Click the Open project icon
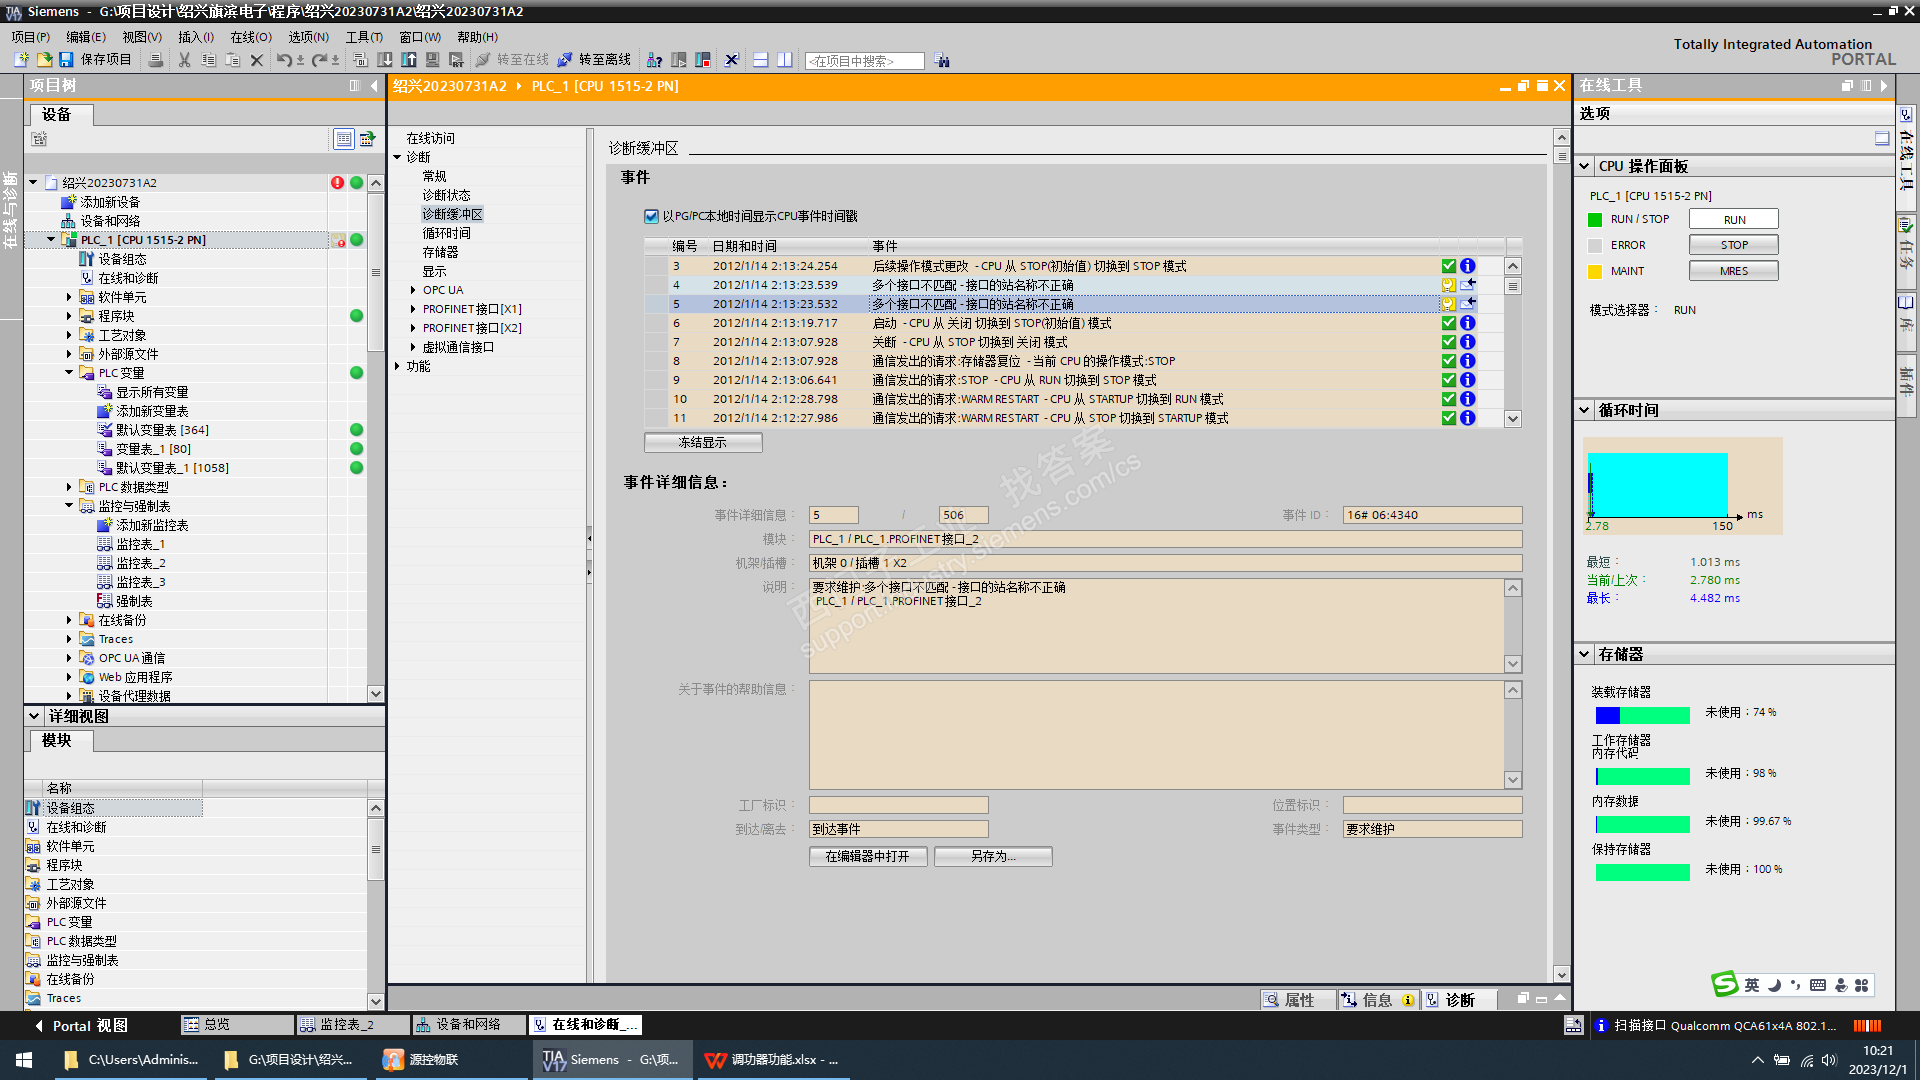Screen dimensions: 1920x1080 click(44, 60)
